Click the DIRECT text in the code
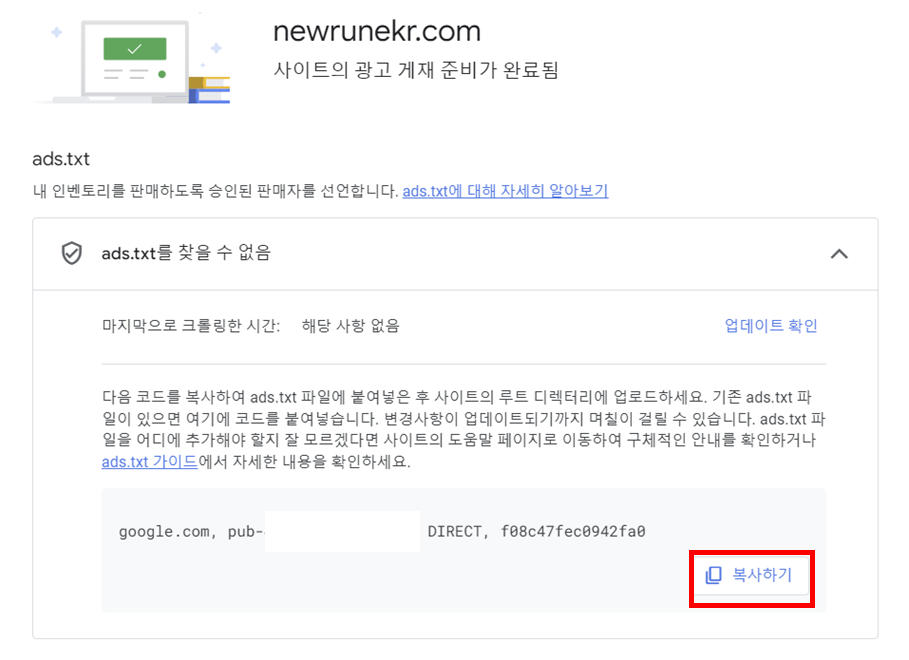 pos(457,531)
